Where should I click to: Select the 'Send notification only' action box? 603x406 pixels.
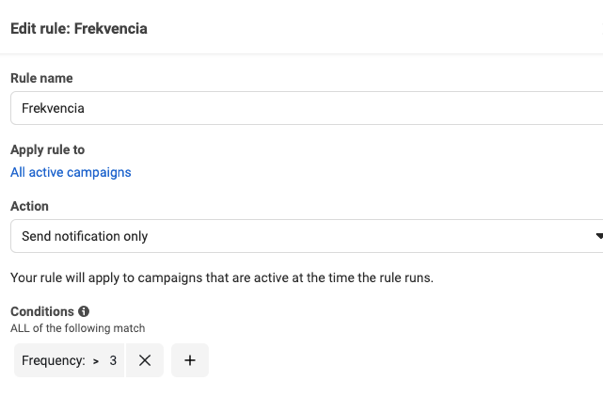85,237
